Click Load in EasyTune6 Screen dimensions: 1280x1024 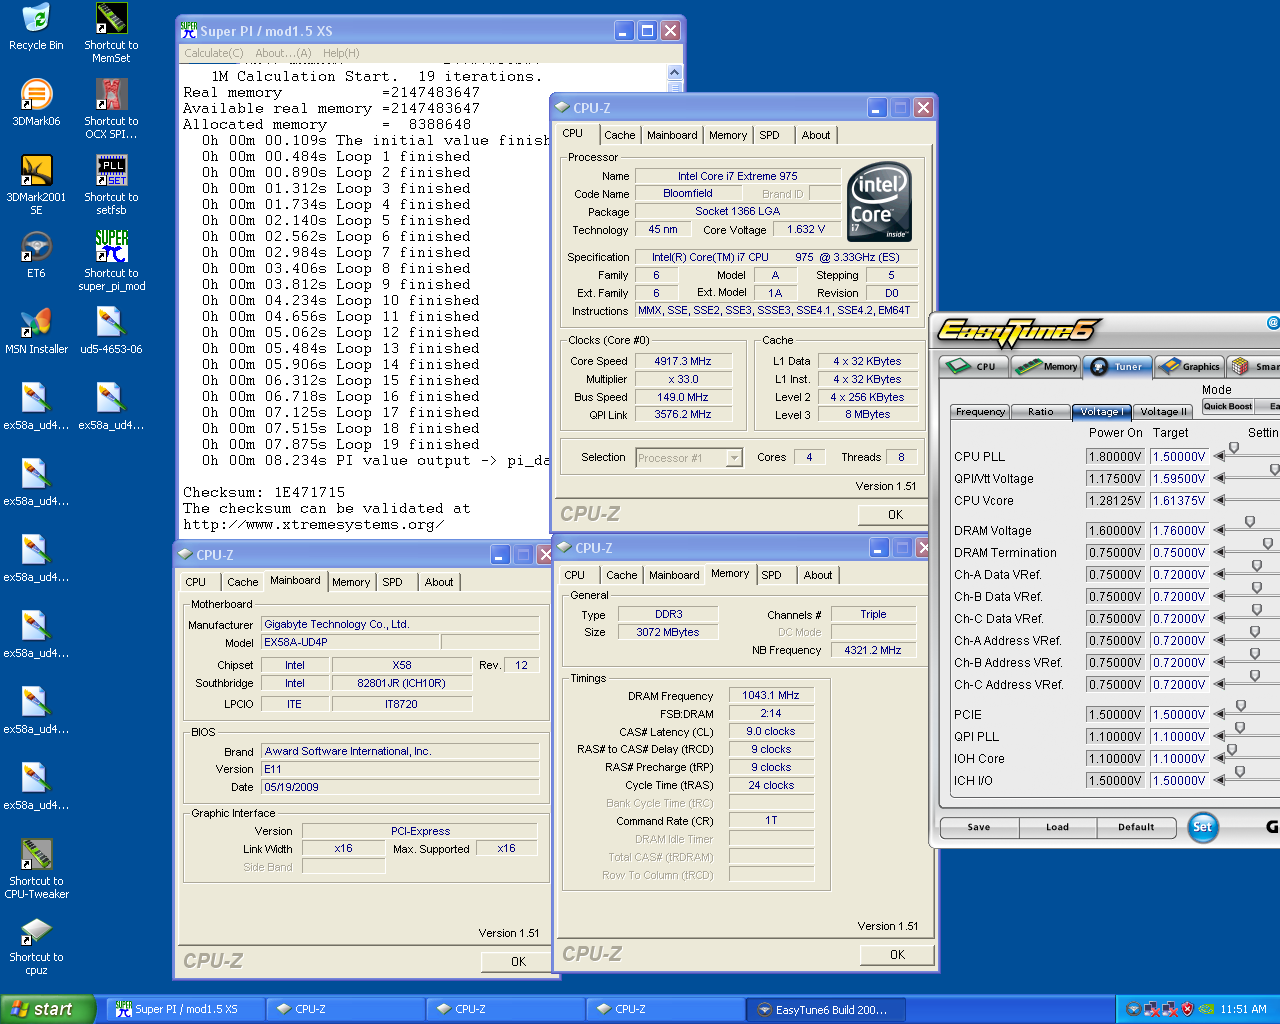[1057, 827]
